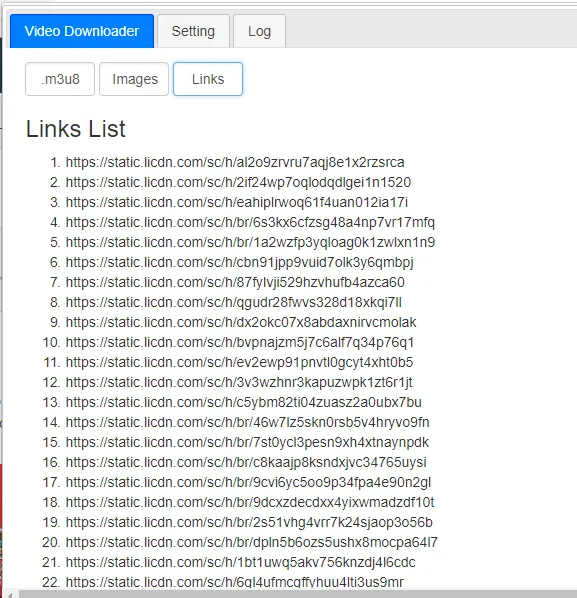Click the Links List heading
Screen dimensions: 577x598
tap(76, 129)
